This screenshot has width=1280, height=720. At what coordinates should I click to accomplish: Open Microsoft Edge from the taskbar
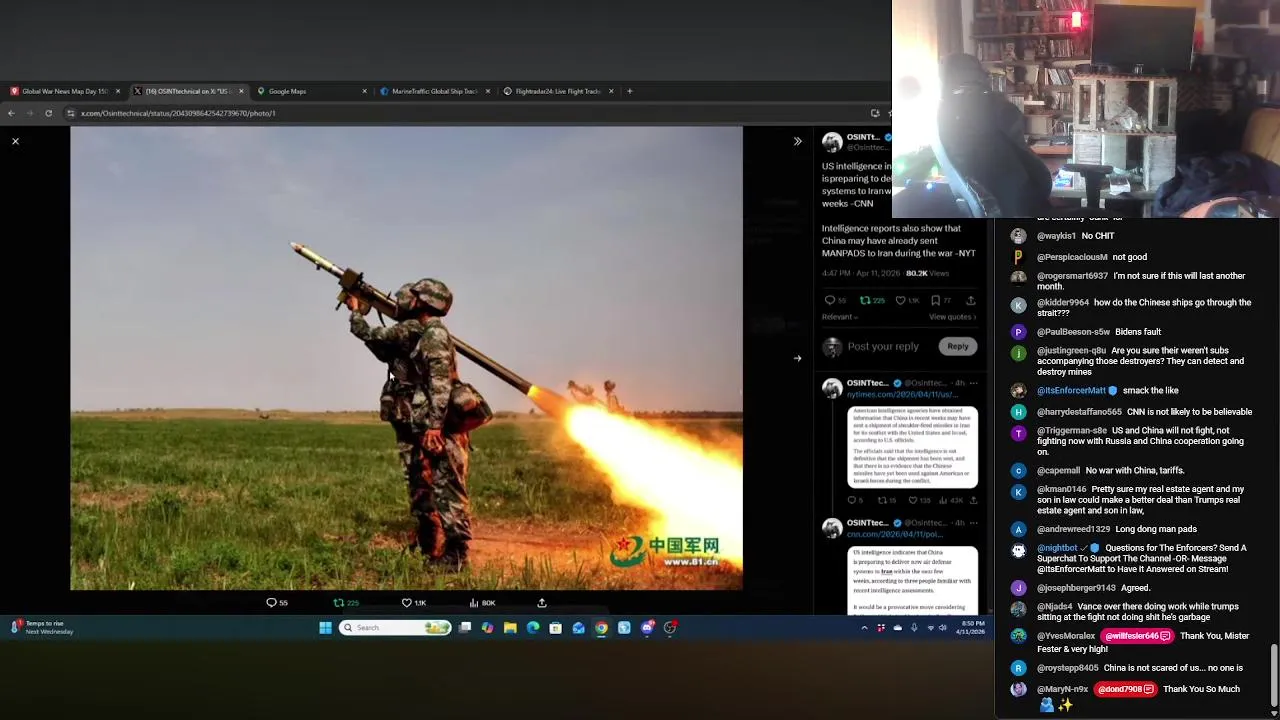[x=533, y=628]
